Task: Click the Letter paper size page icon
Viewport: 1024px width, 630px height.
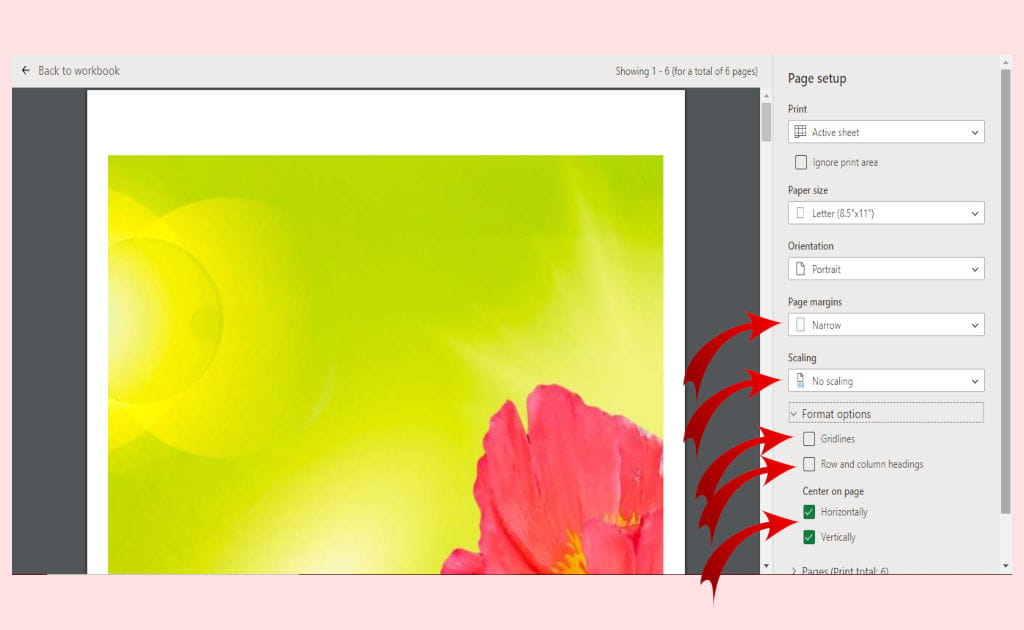Action: pos(800,213)
